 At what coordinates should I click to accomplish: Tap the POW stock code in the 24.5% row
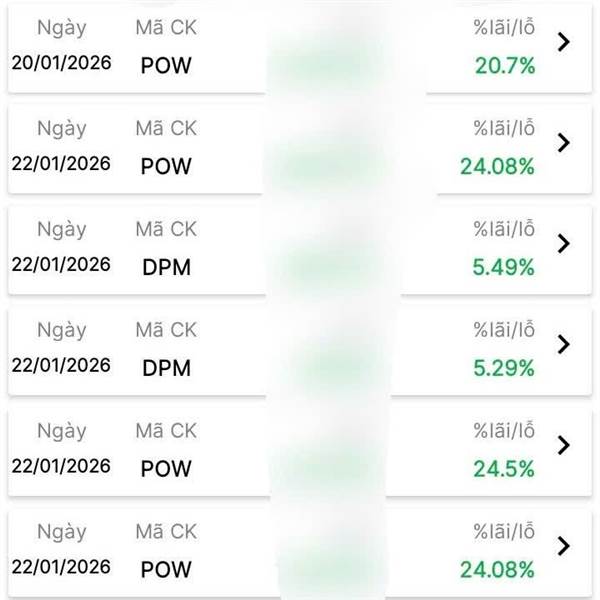pos(166,469)
